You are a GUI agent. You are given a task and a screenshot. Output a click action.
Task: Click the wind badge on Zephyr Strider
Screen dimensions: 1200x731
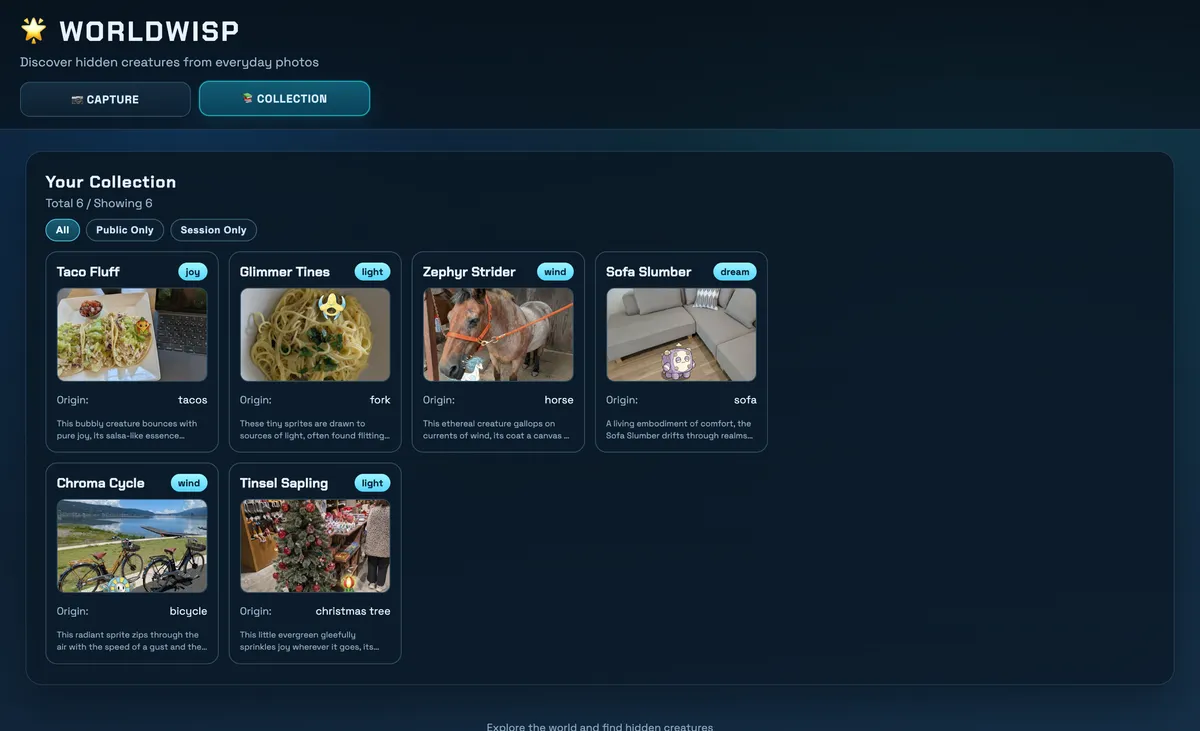click(555, 271)
